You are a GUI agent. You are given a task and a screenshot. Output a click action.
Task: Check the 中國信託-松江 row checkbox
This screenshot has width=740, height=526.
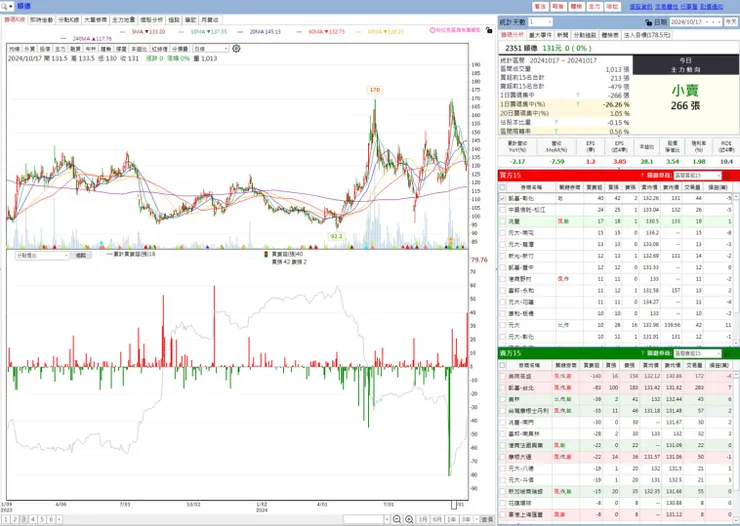(x=503, y=210)
